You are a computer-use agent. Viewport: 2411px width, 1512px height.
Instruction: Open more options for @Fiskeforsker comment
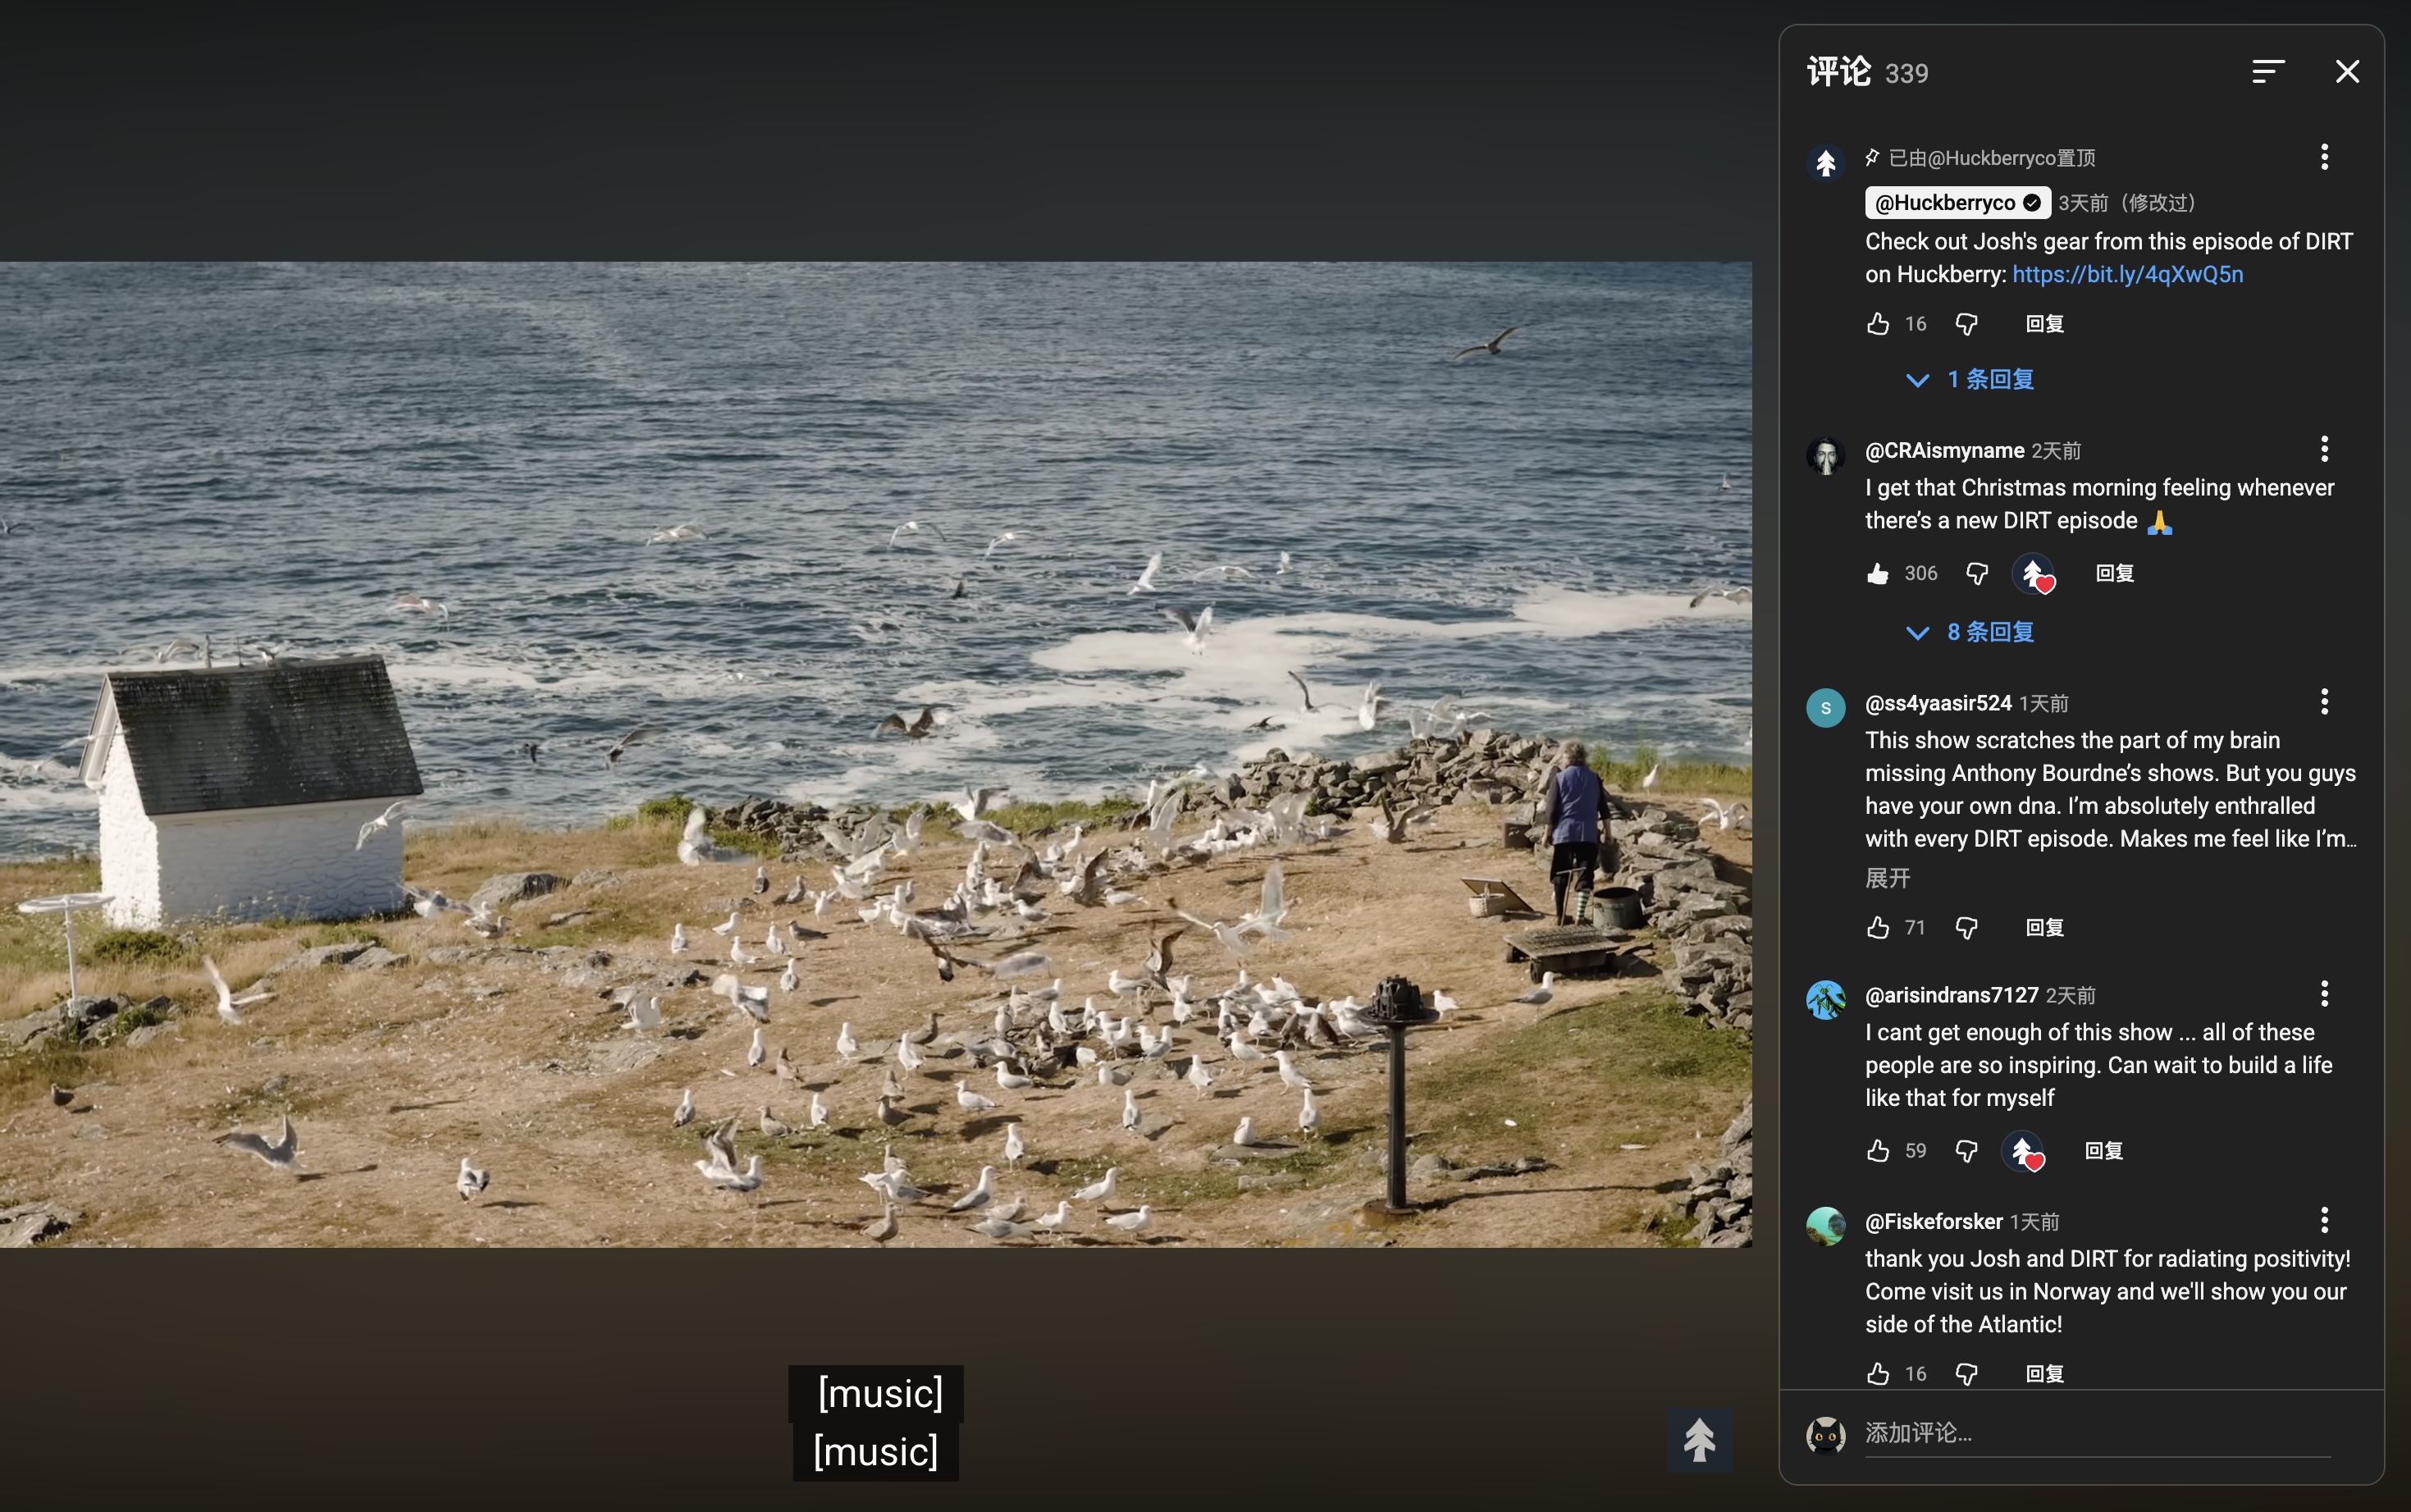click(2323, 1220)
